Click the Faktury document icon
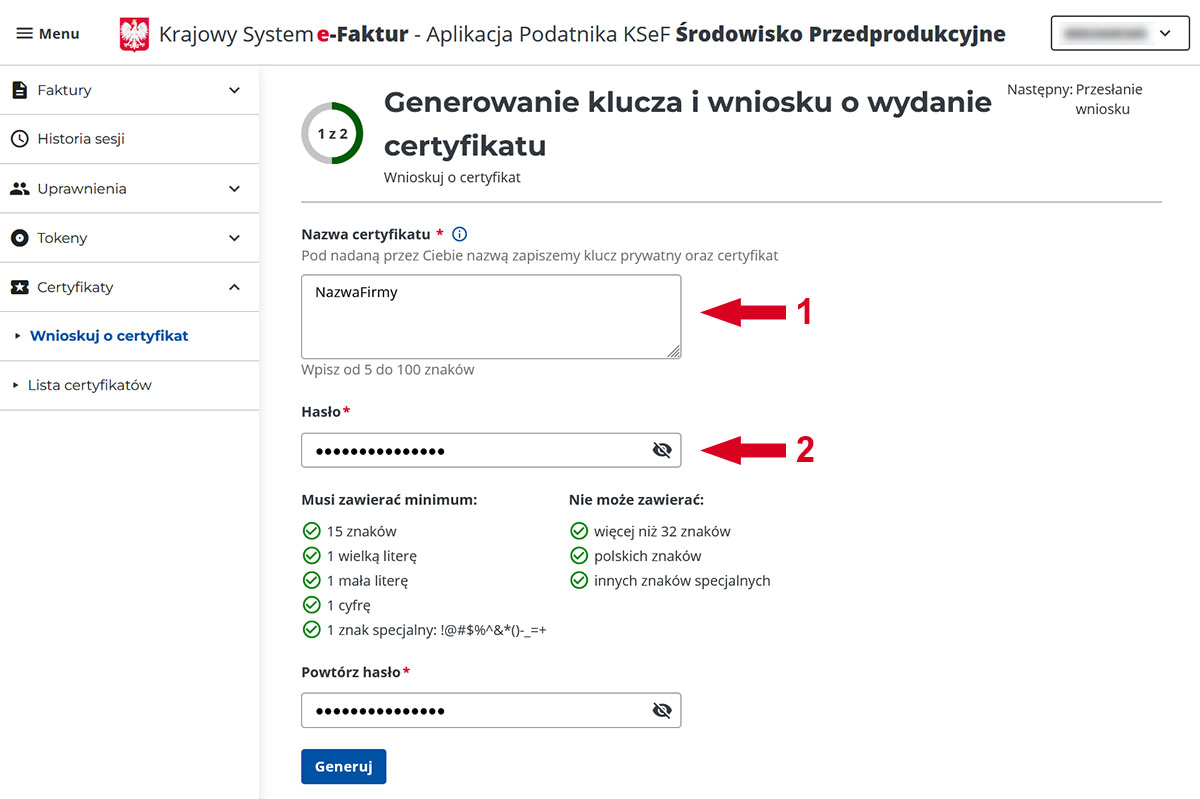This screenshot has height=799, width=1200. (x=19, y=90)
